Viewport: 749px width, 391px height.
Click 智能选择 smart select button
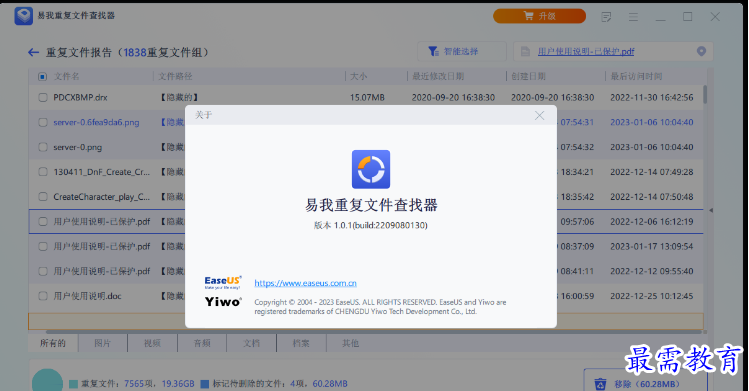(x=462, y=52)
